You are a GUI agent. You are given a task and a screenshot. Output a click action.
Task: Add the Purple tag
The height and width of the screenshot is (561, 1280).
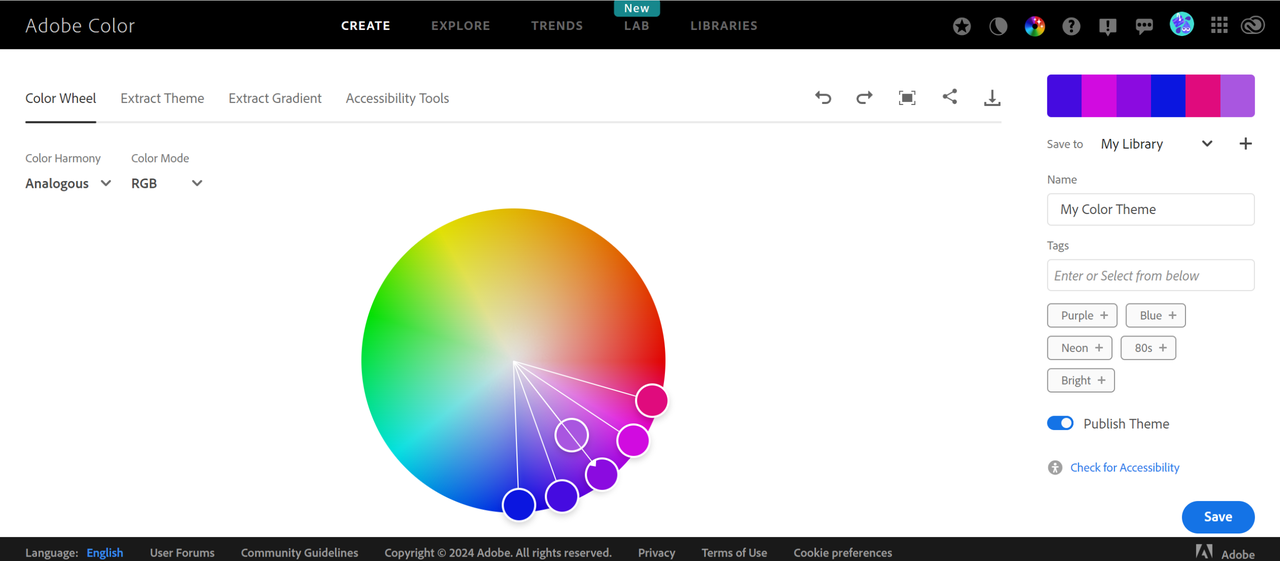click(1083, 315)
